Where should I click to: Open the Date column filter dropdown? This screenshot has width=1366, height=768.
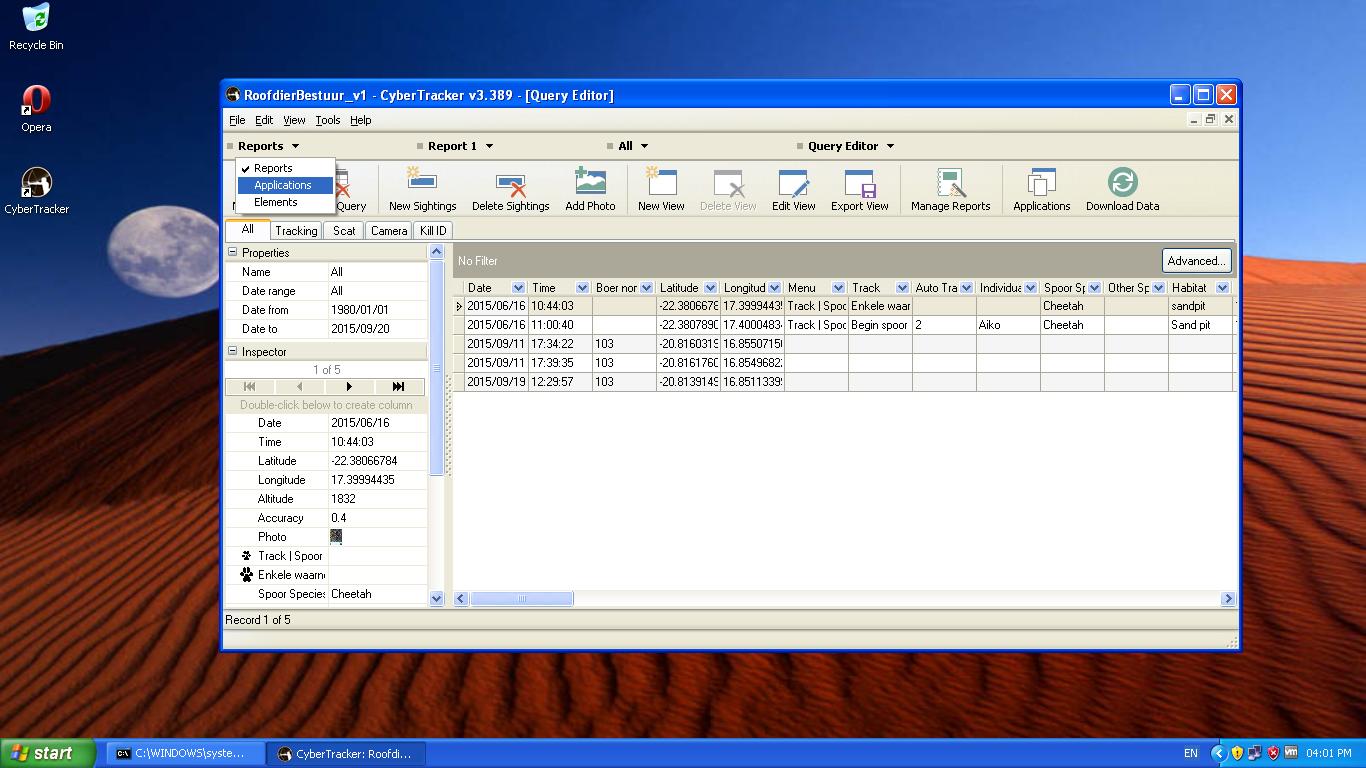(518, 288)
